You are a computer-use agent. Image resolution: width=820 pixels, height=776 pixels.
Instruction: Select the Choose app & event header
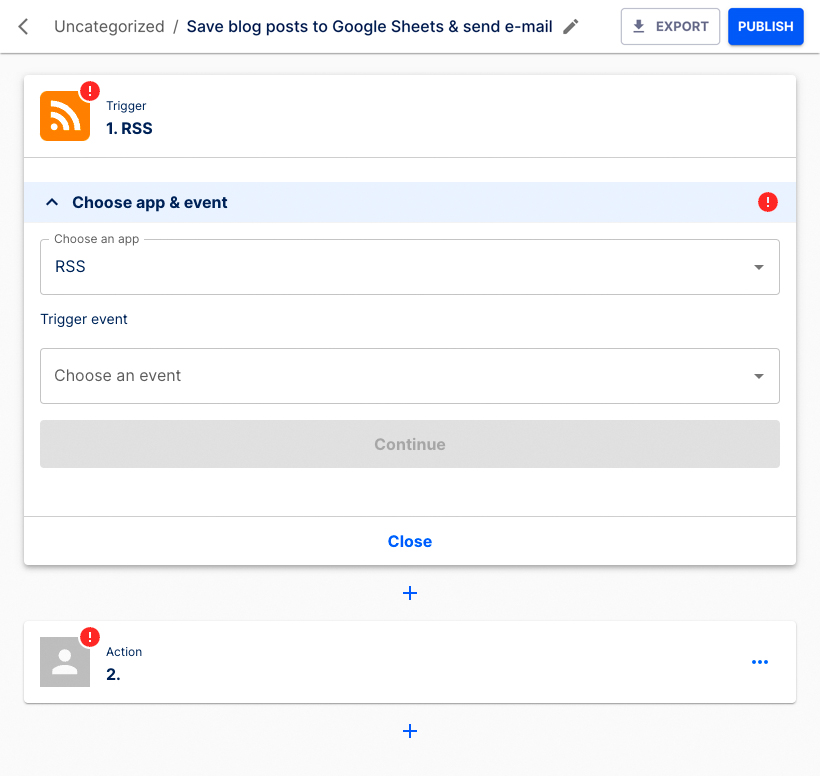point(151,202)
